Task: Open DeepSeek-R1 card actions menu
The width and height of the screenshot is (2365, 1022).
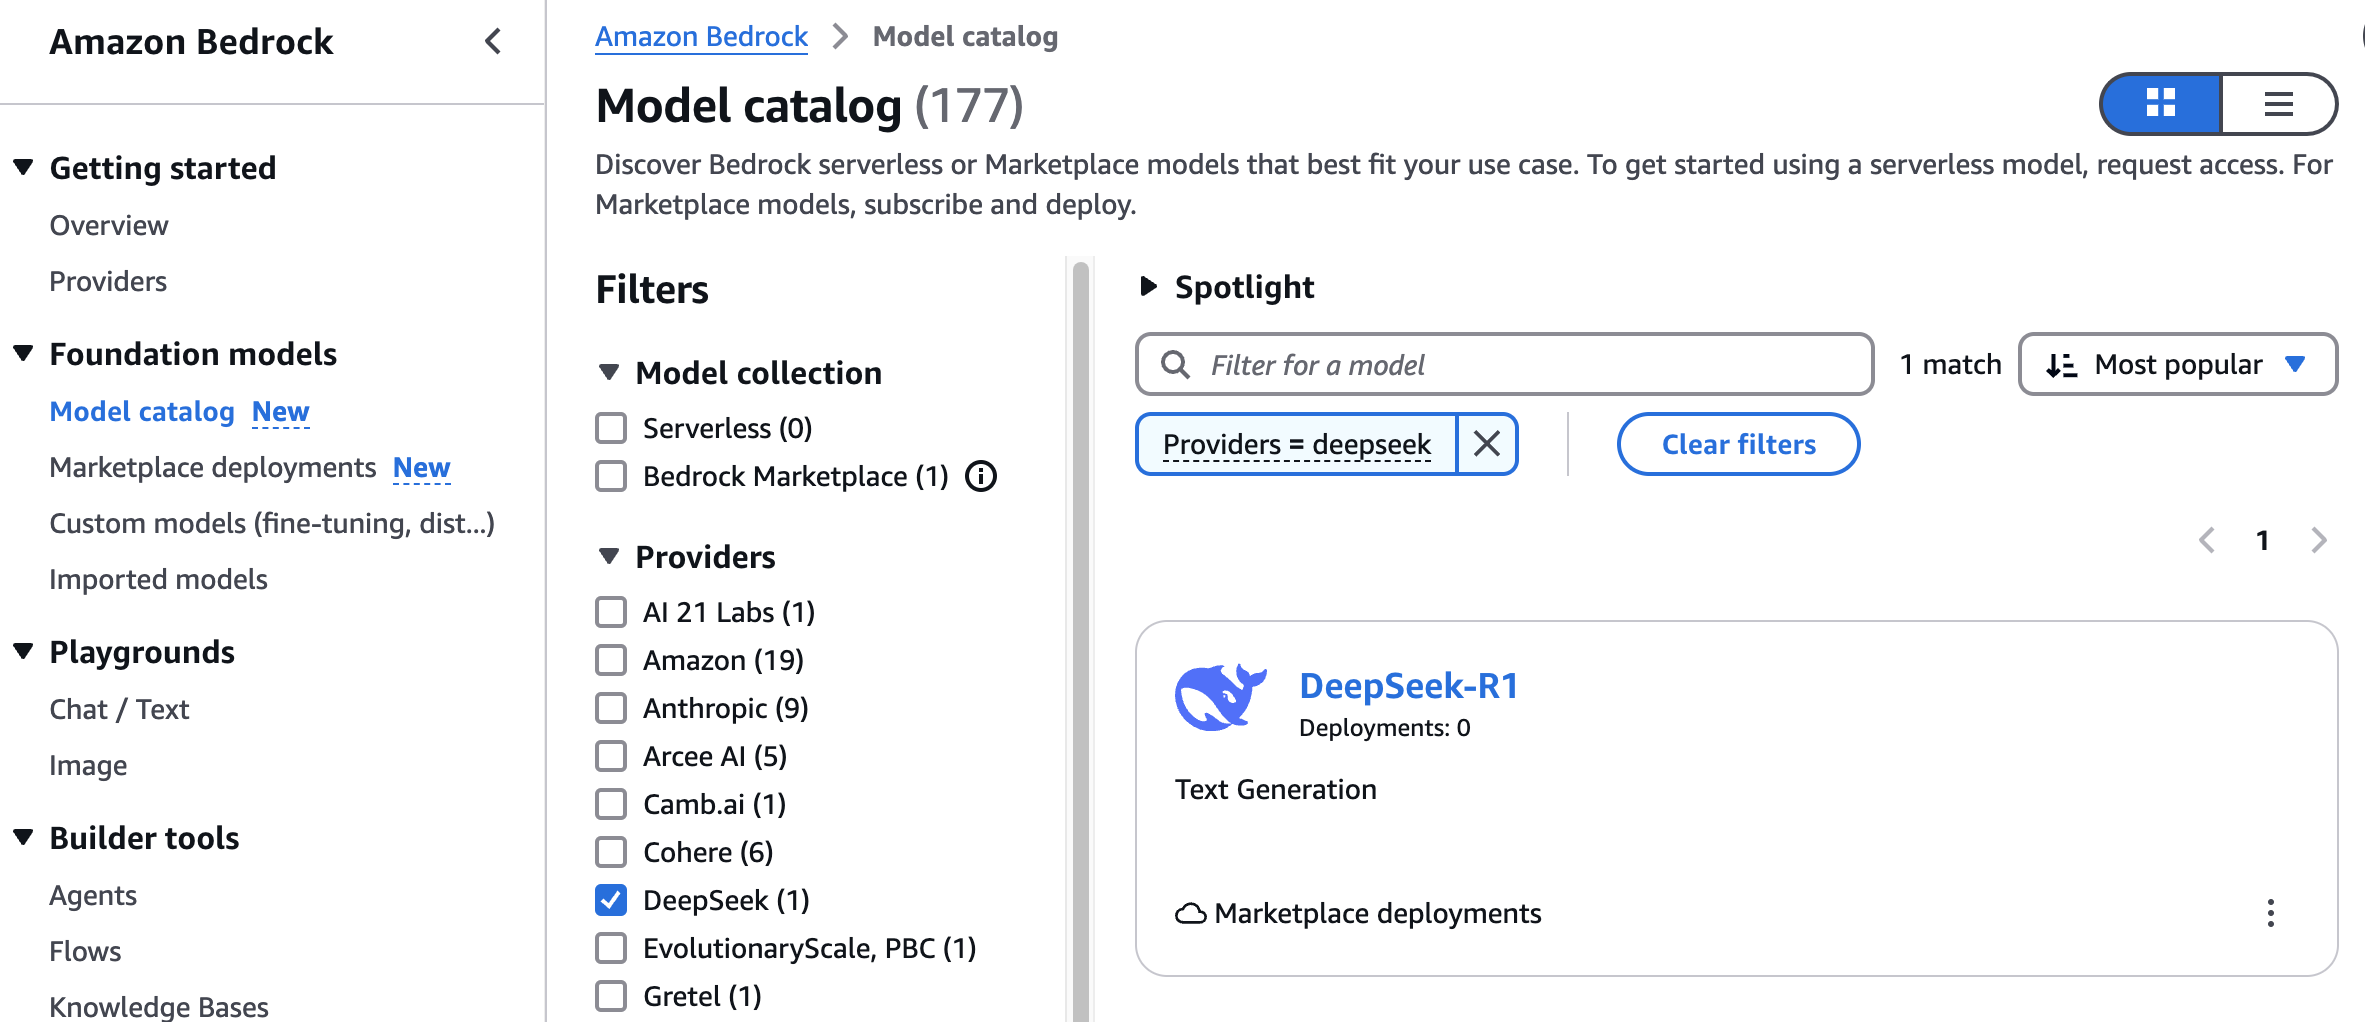Action: [x=2271, y=913]
